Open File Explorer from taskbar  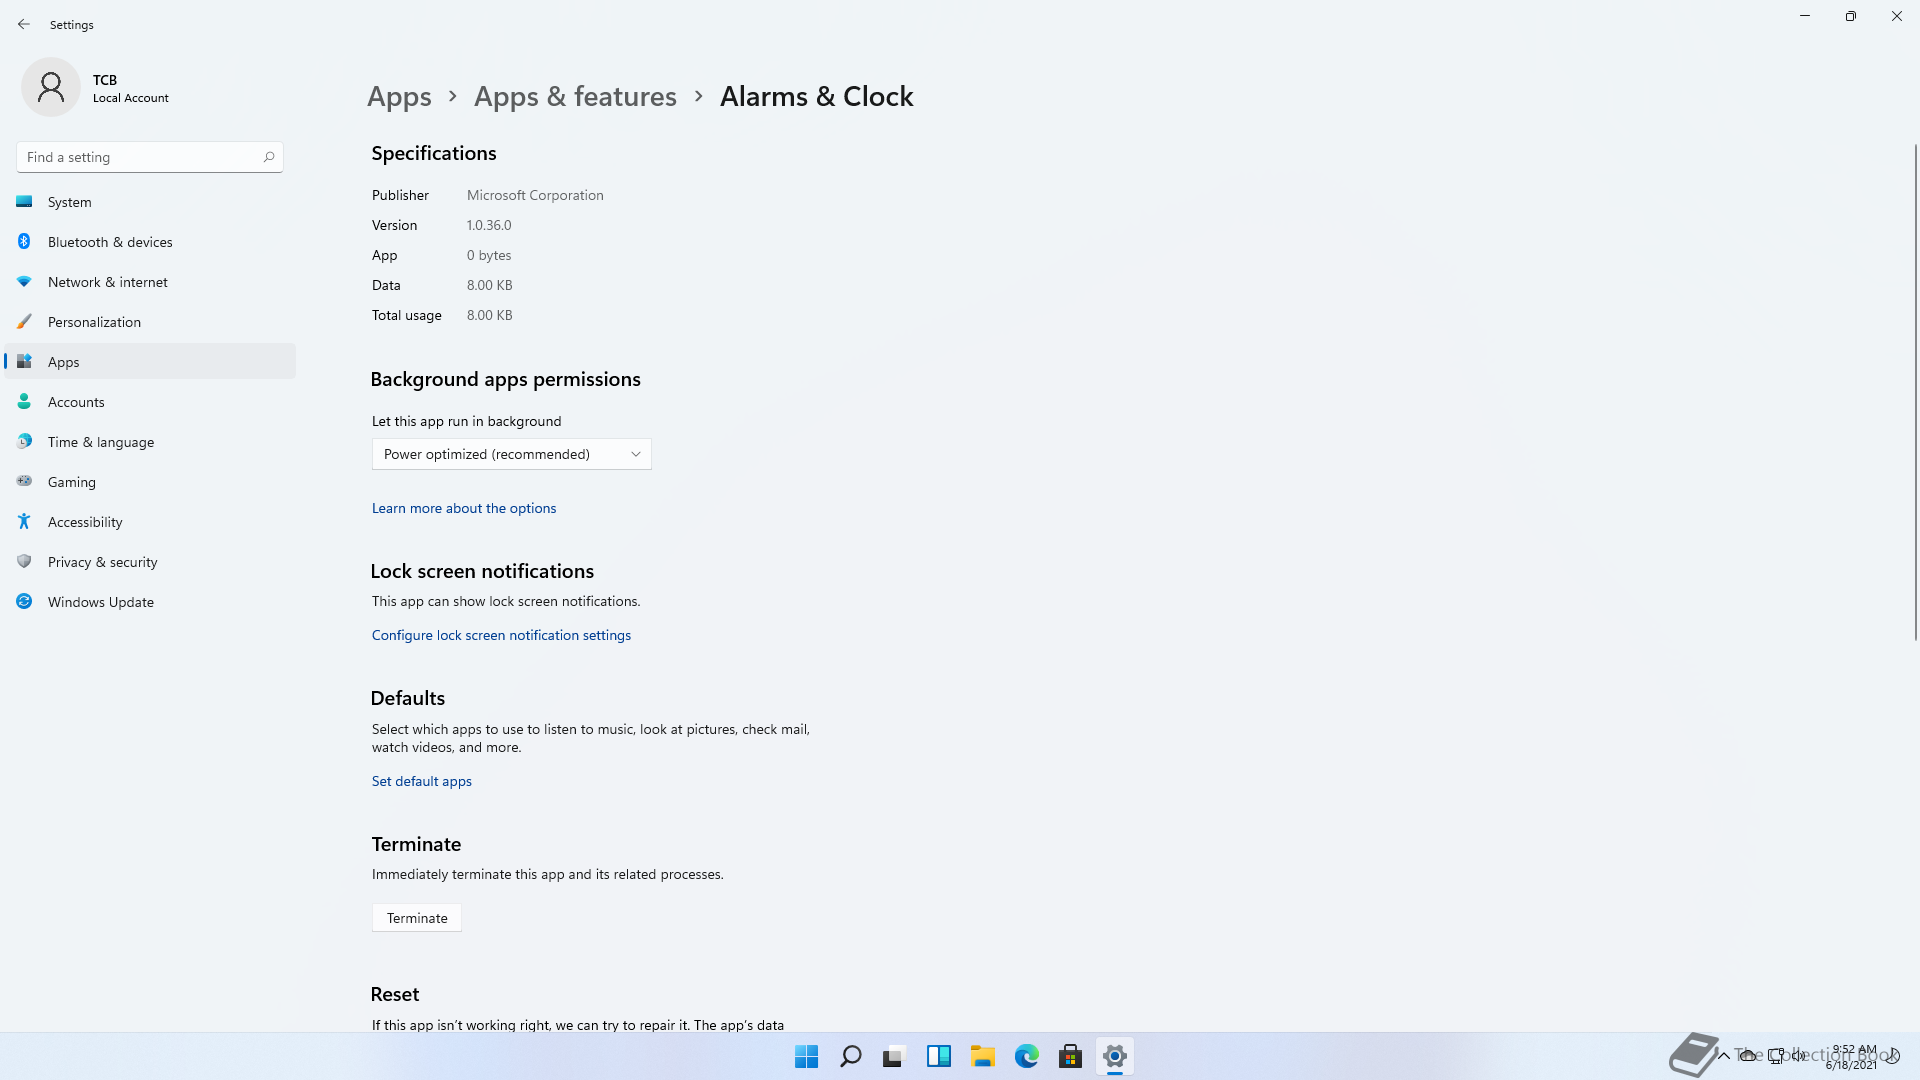point(982,1056)
